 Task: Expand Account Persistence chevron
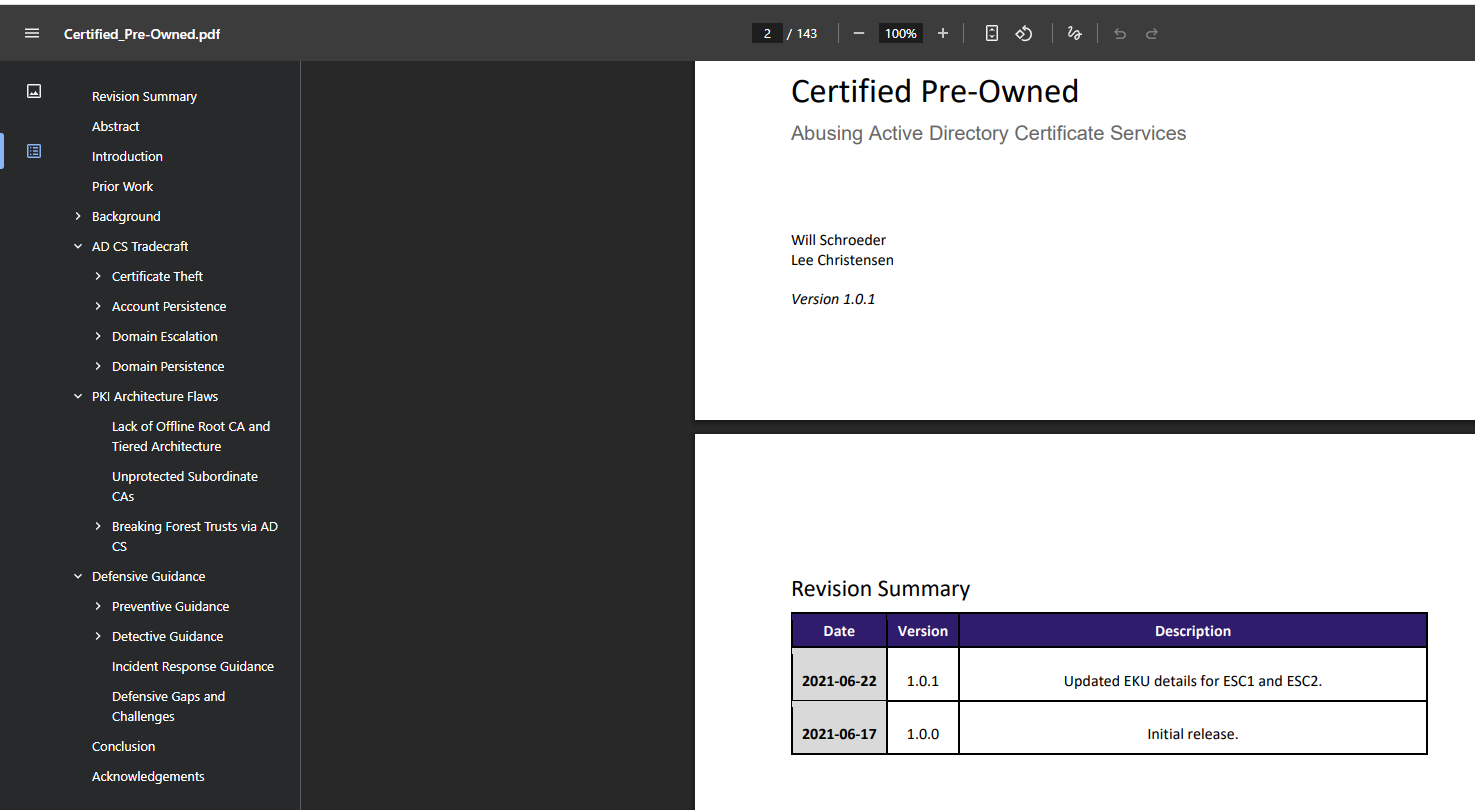98,306
